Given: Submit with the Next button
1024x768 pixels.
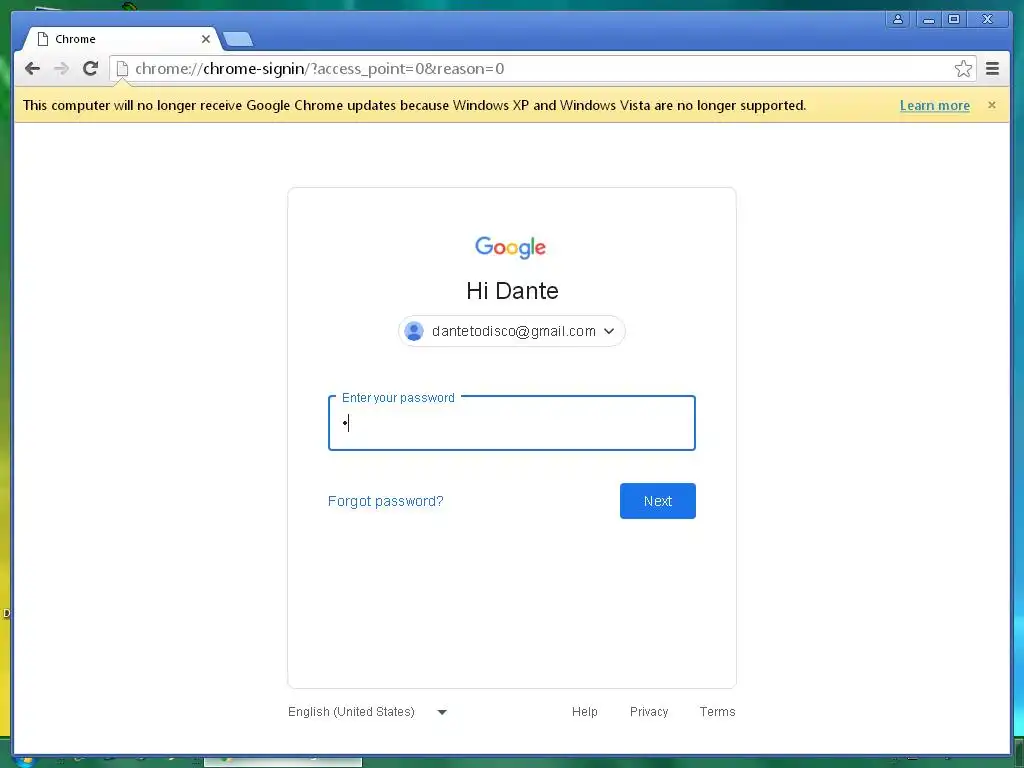Looking at the screenshot, I should tap(658, 501).
